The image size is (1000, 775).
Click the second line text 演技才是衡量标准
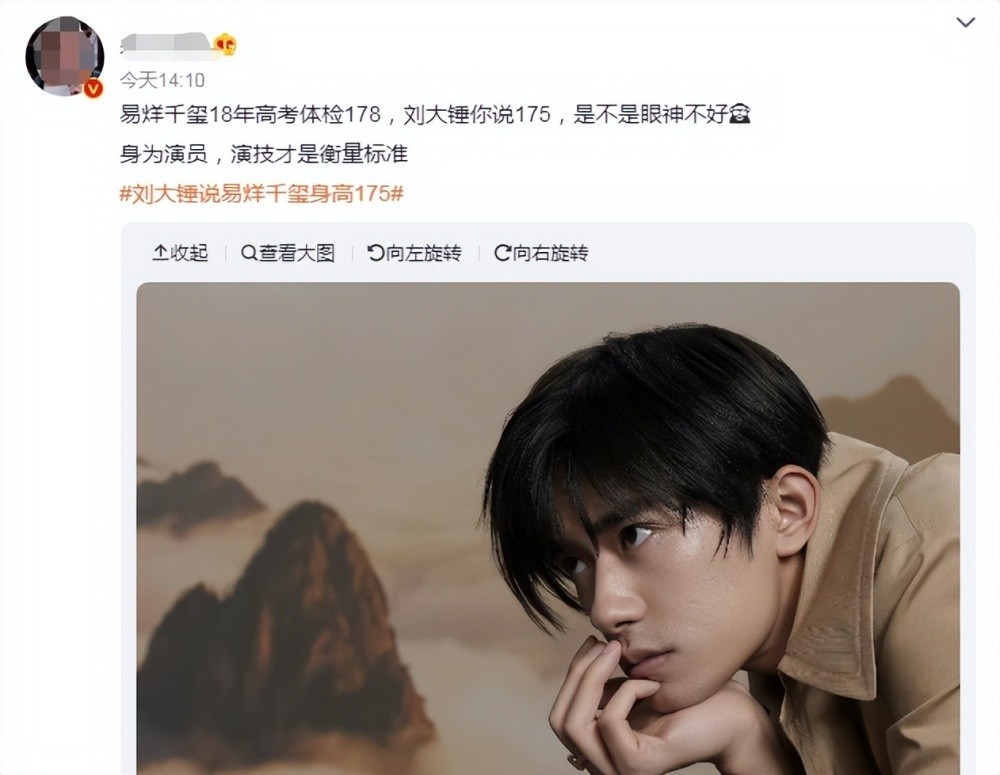[x=319, y=154]
